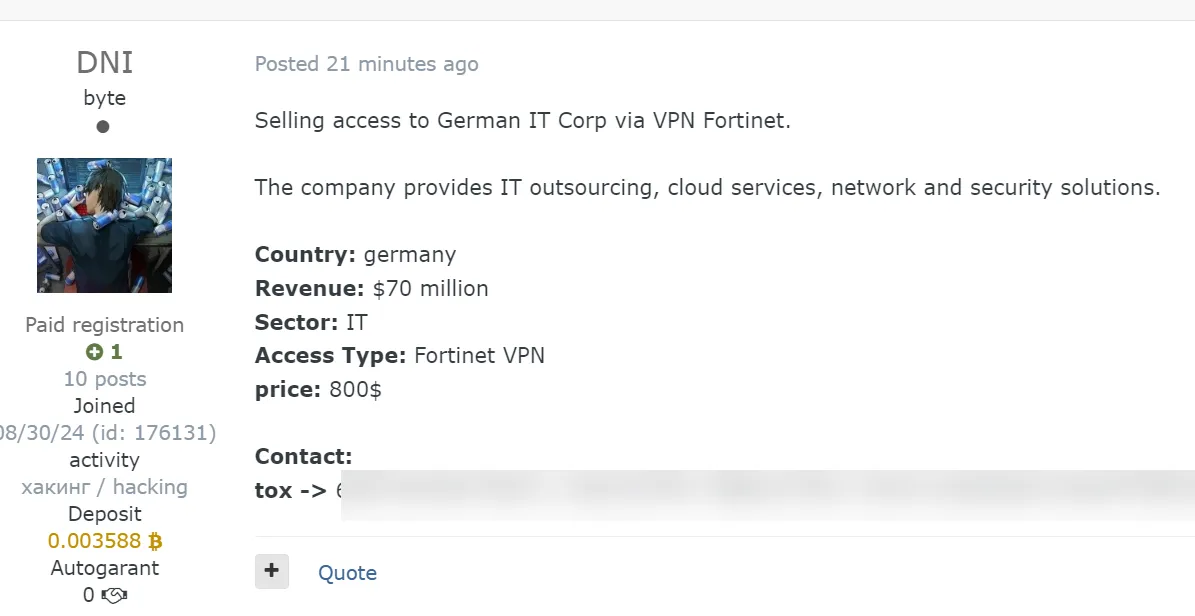Open the хакинг / hacking activity link

pyautogui.click(x=104, y=487)
